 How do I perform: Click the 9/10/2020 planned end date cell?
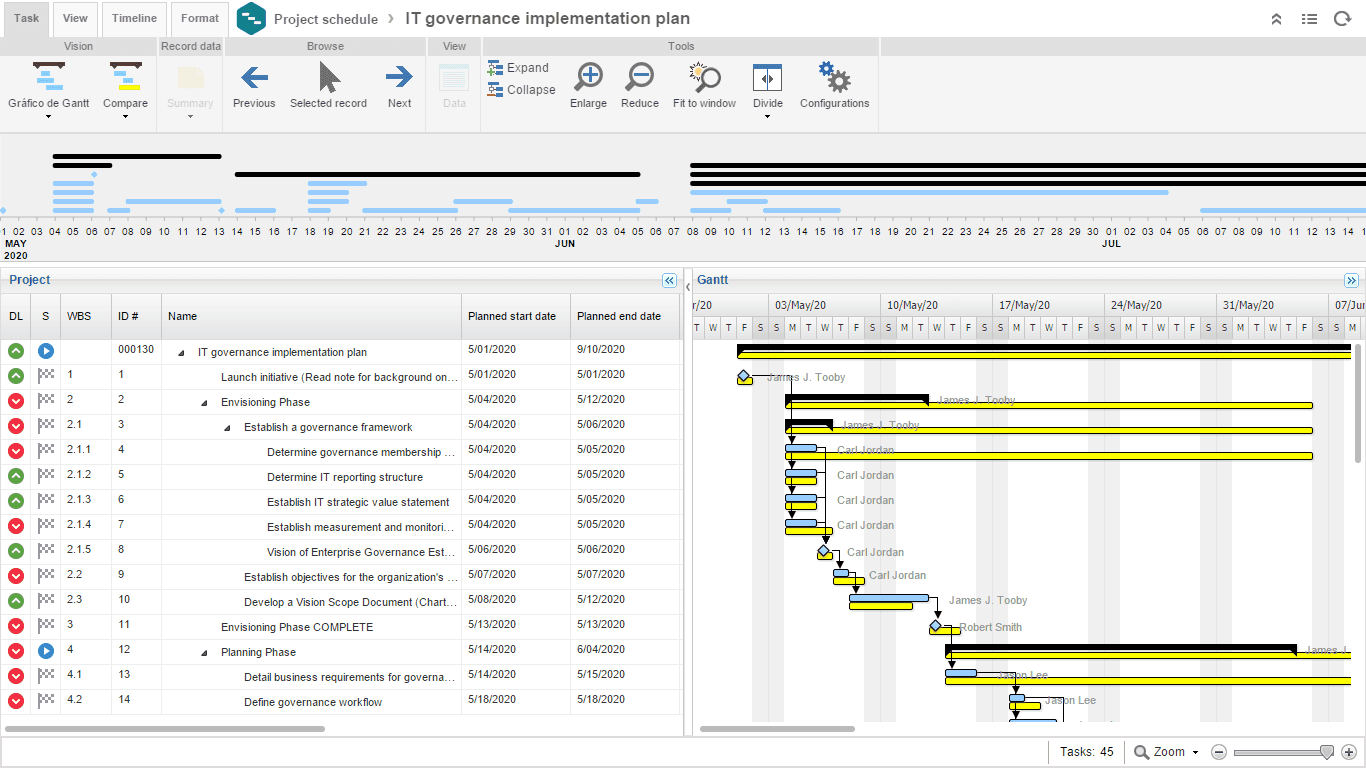(626, 349)
